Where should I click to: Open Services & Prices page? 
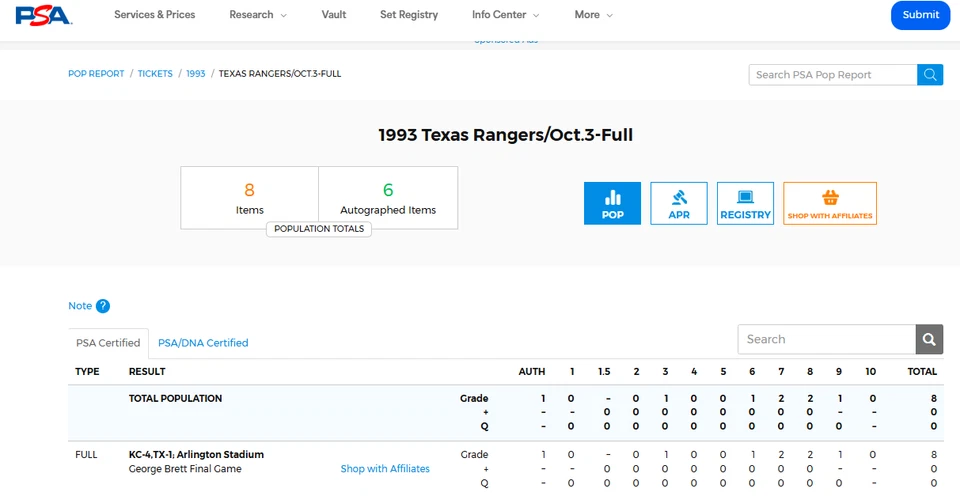point(154,15)
